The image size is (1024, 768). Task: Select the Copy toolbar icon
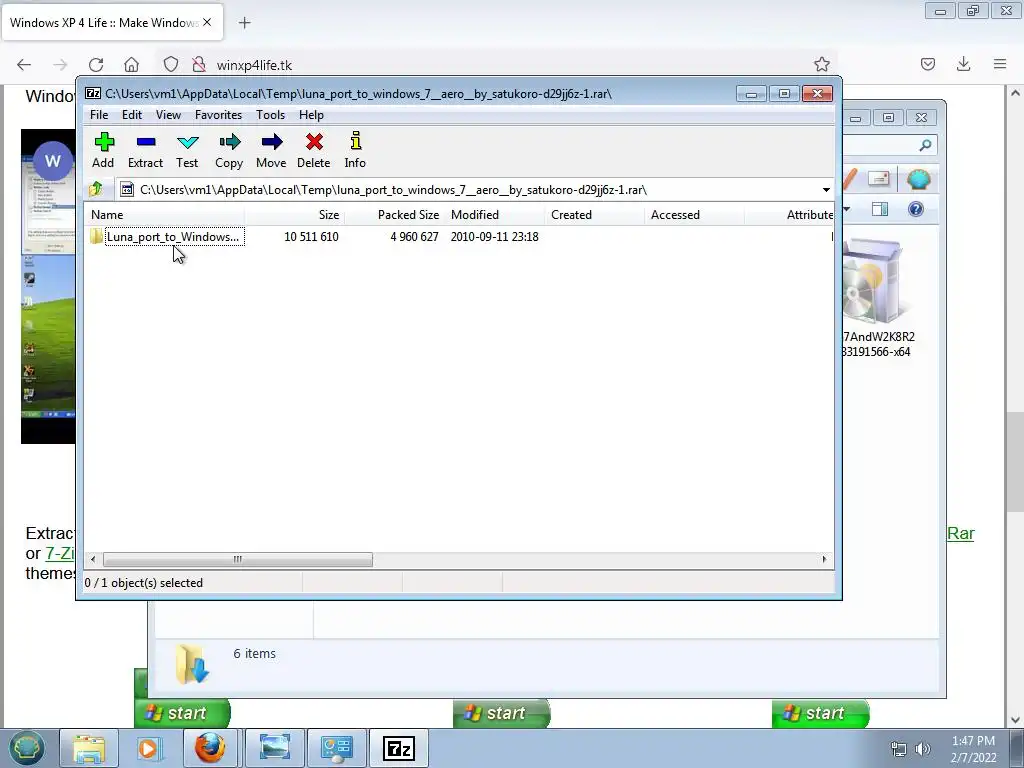[229, 150]
